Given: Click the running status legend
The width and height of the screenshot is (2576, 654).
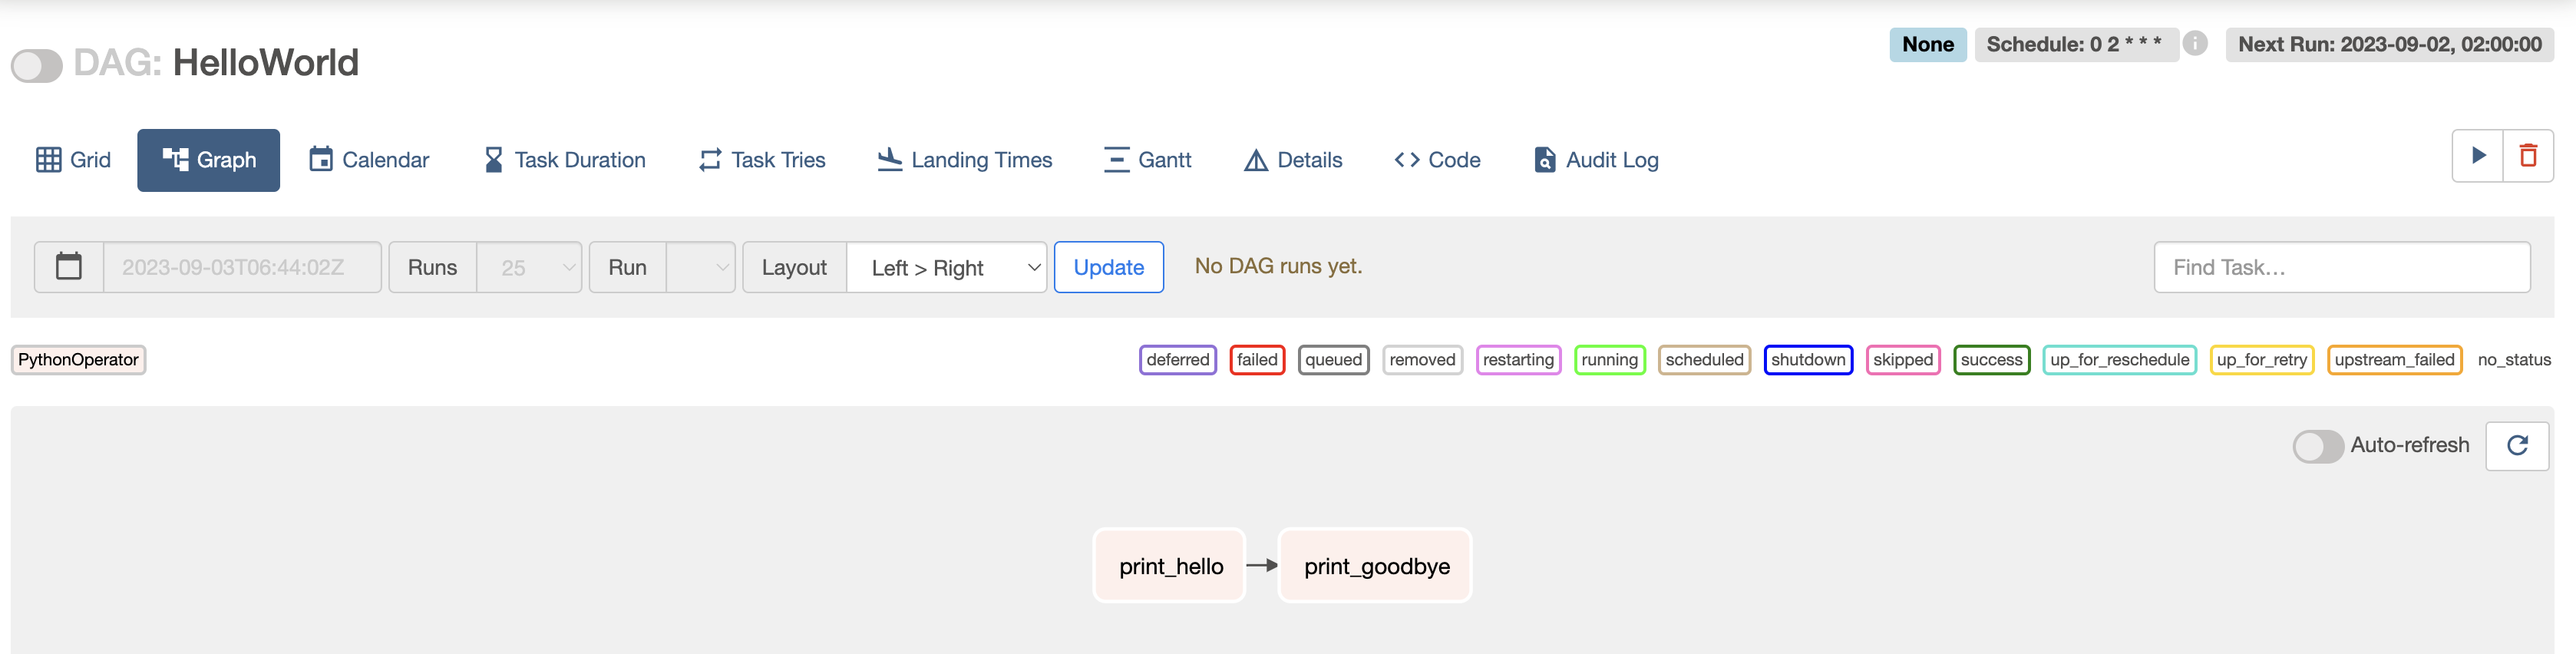Looking at the screenshot, I should pyautogui.click(x=1609, y=360).
